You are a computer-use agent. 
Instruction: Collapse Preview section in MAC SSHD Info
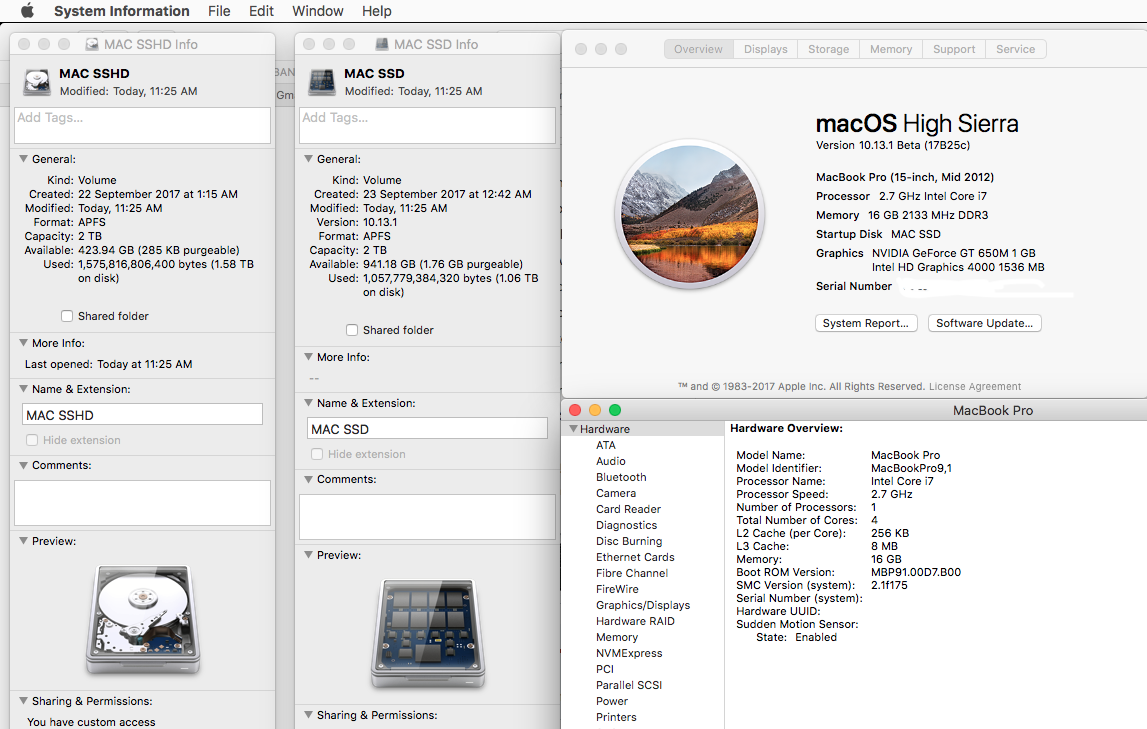23,541
